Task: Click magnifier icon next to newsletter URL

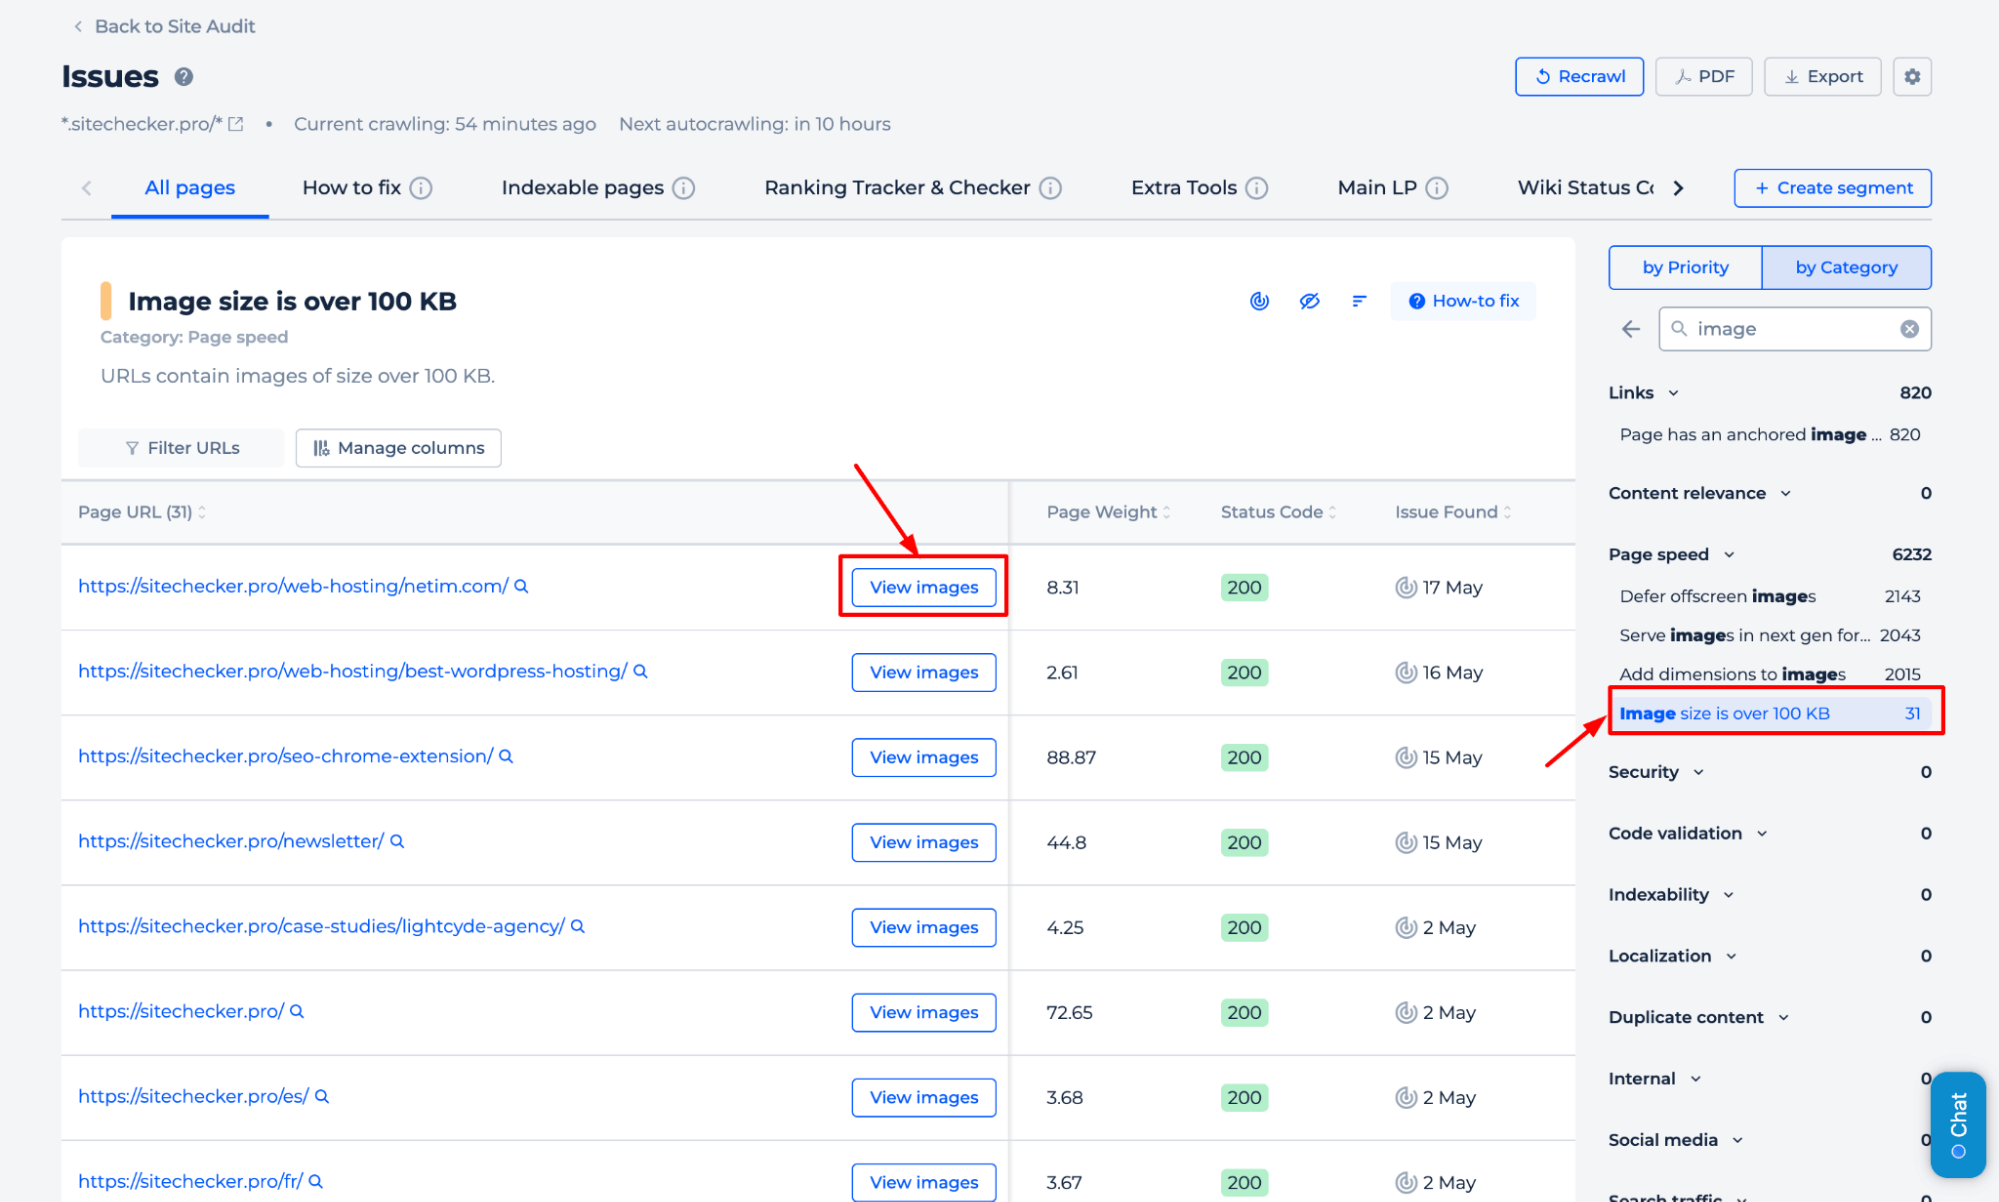Action: click(397, 841)
